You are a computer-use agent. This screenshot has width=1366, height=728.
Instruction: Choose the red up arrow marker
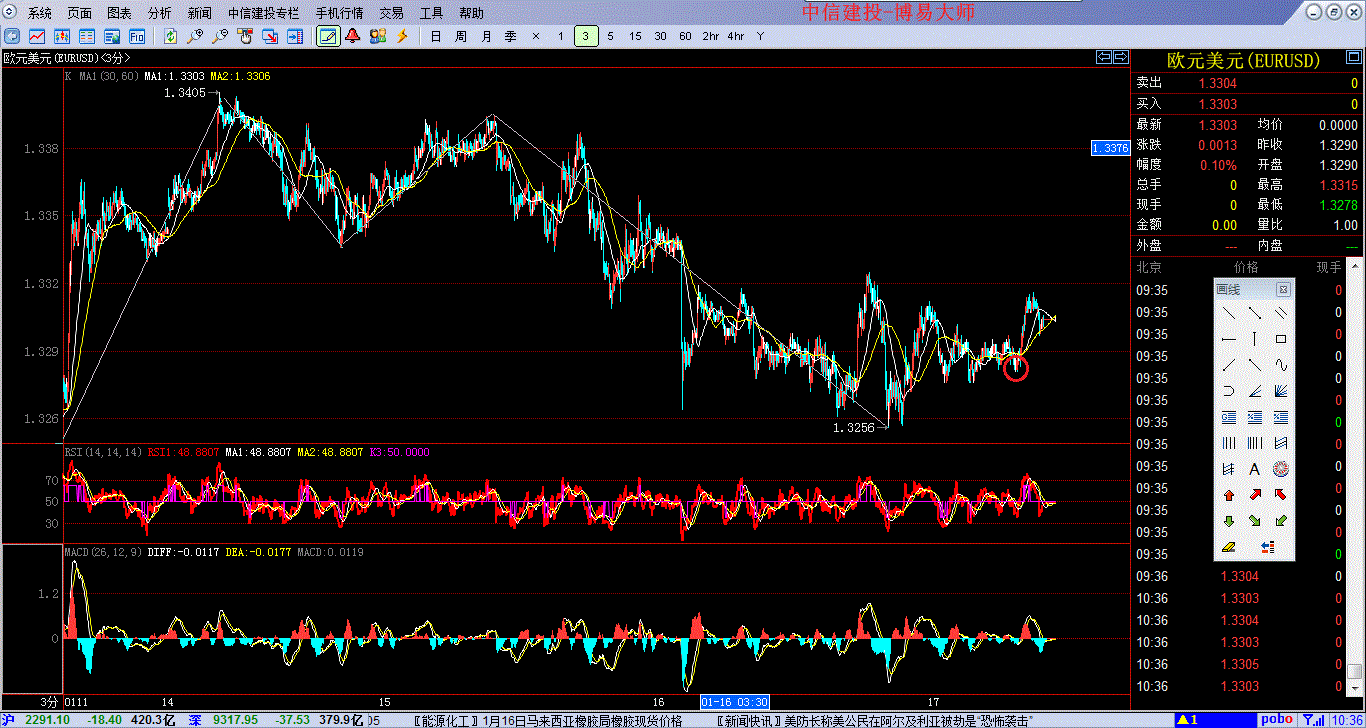pyautogui.click(x=1229, y=495)
